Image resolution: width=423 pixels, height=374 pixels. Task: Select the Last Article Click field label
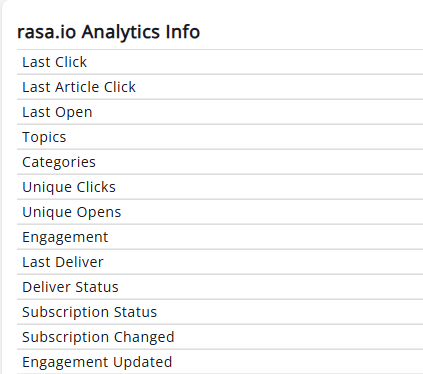(79, 87)
